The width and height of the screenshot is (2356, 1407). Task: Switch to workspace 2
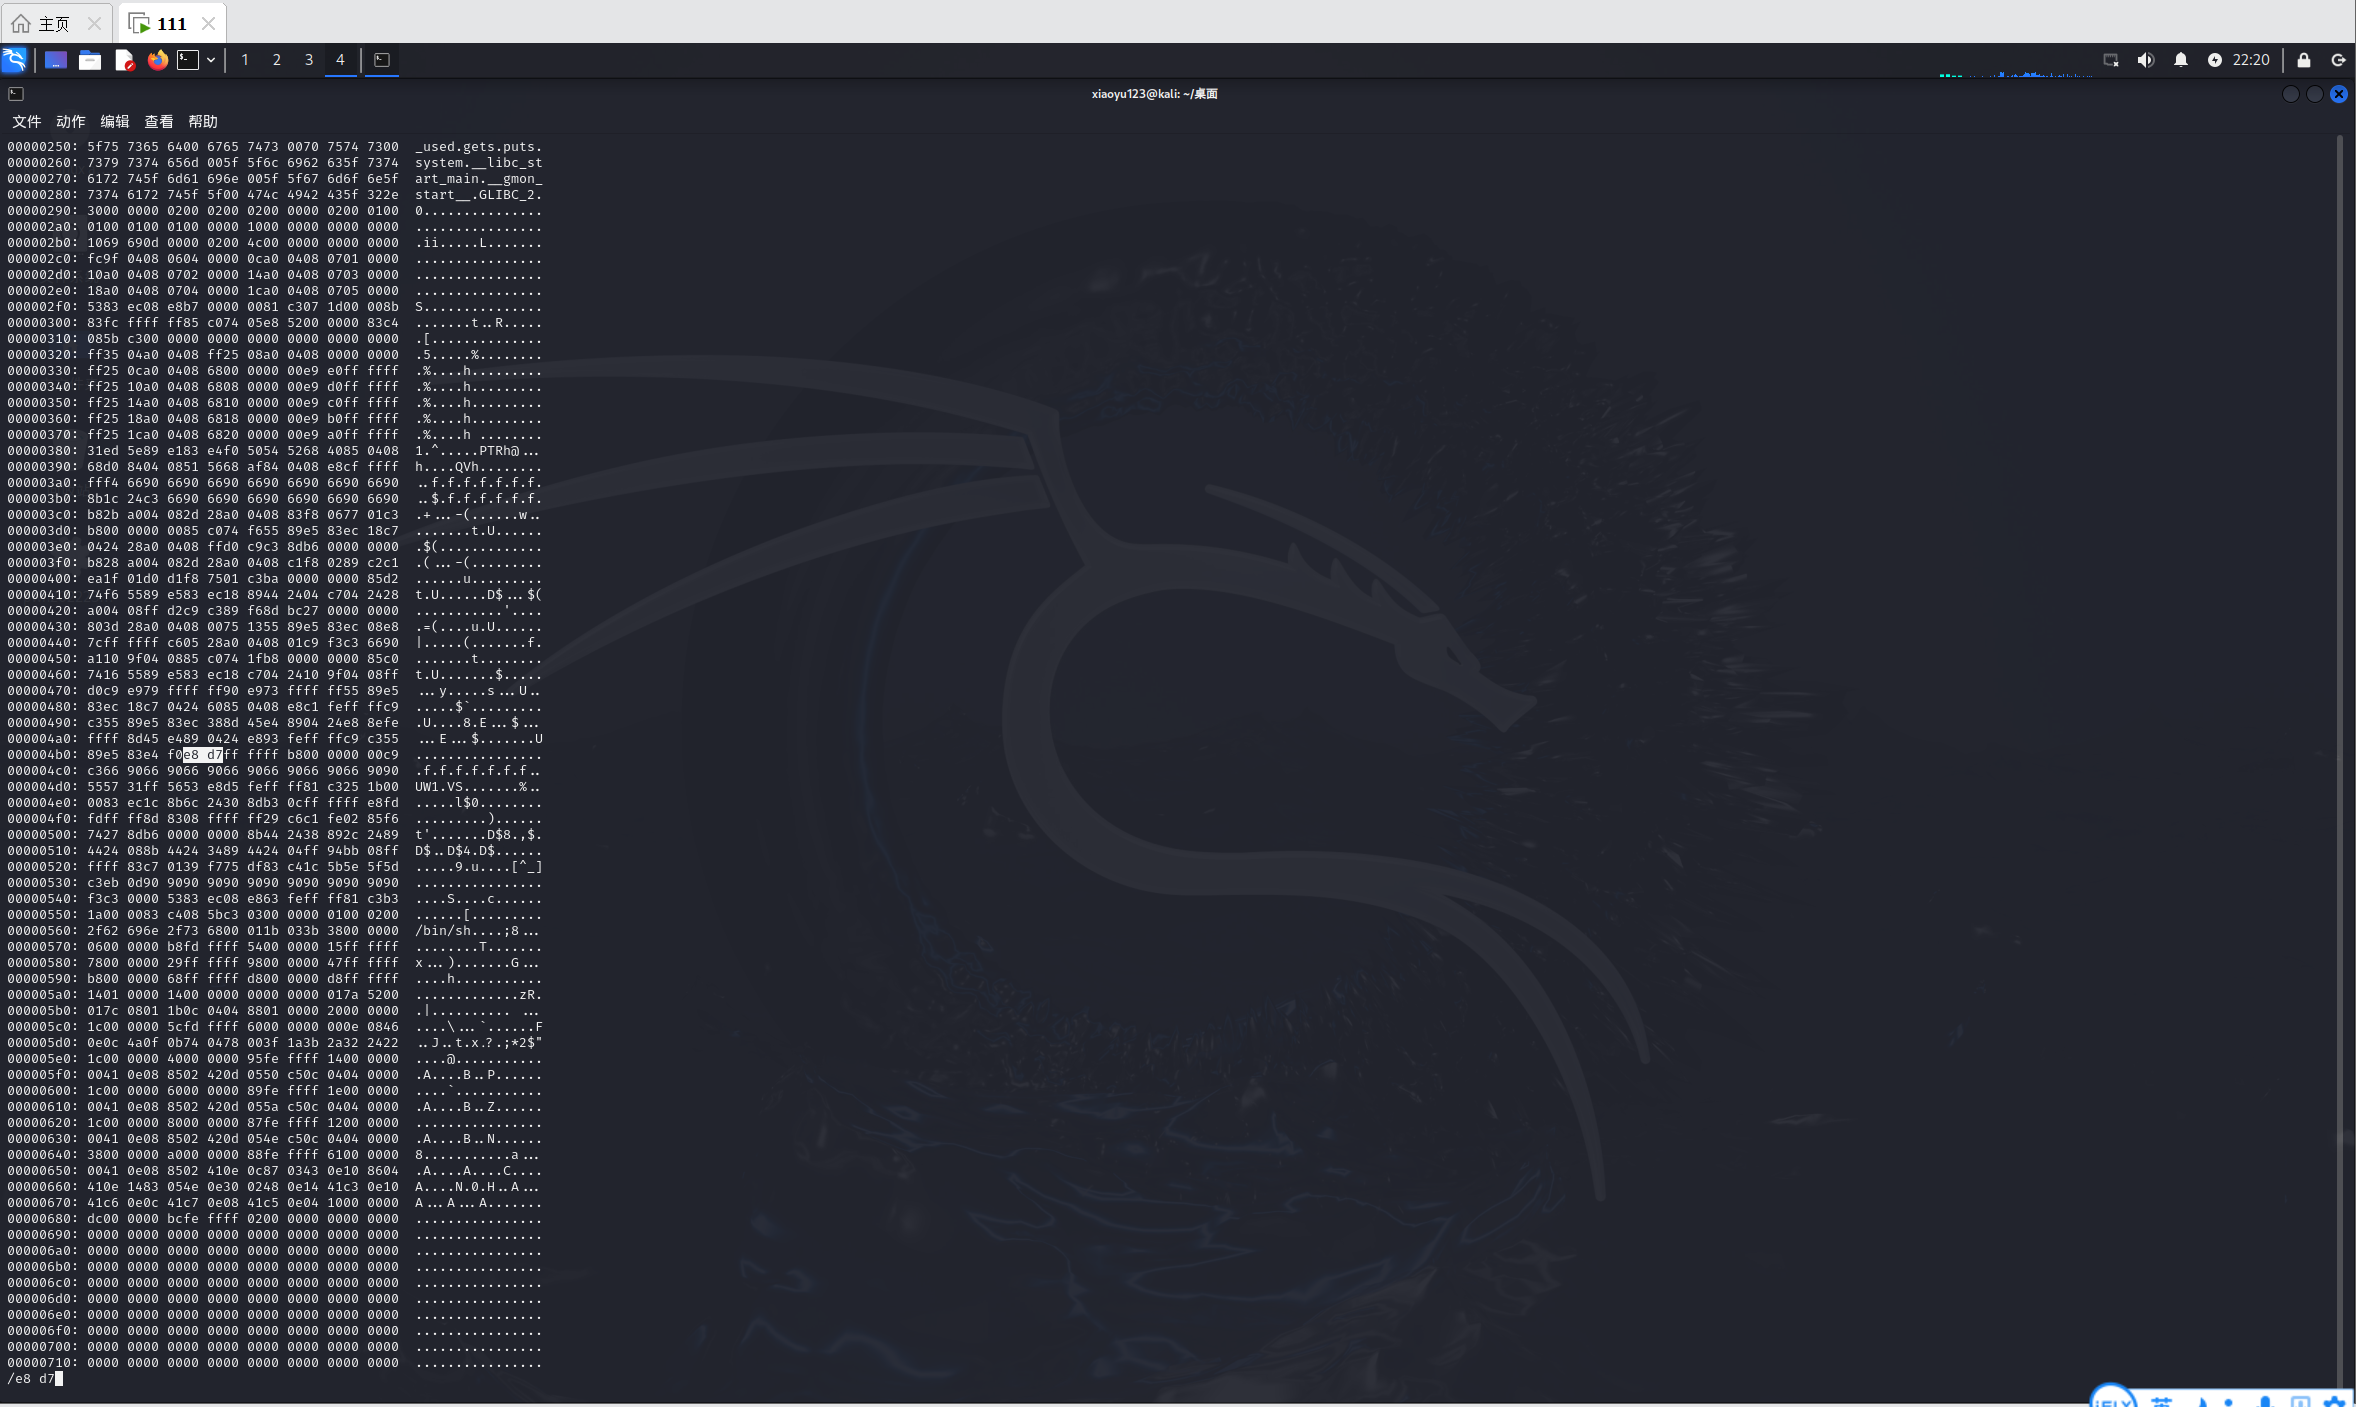click(x=276, y=60)
